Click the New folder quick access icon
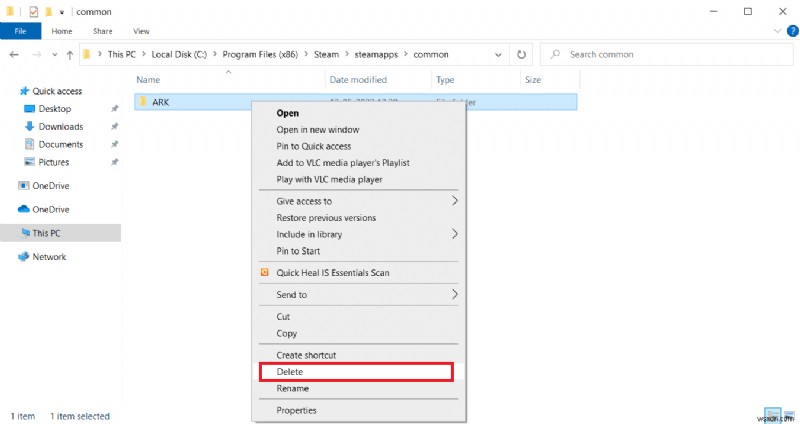 click(48, 11)
